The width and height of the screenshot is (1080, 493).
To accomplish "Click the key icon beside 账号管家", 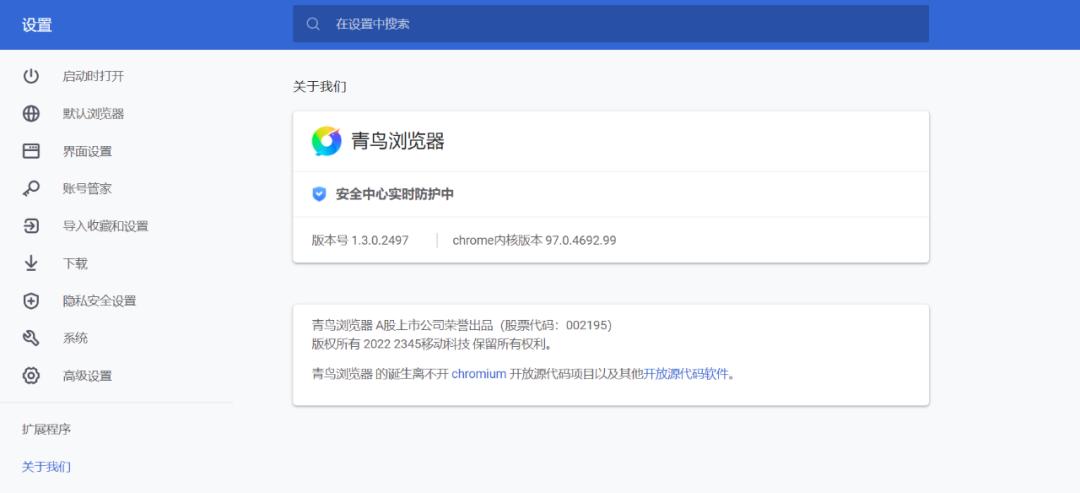I will coord(31,189).
